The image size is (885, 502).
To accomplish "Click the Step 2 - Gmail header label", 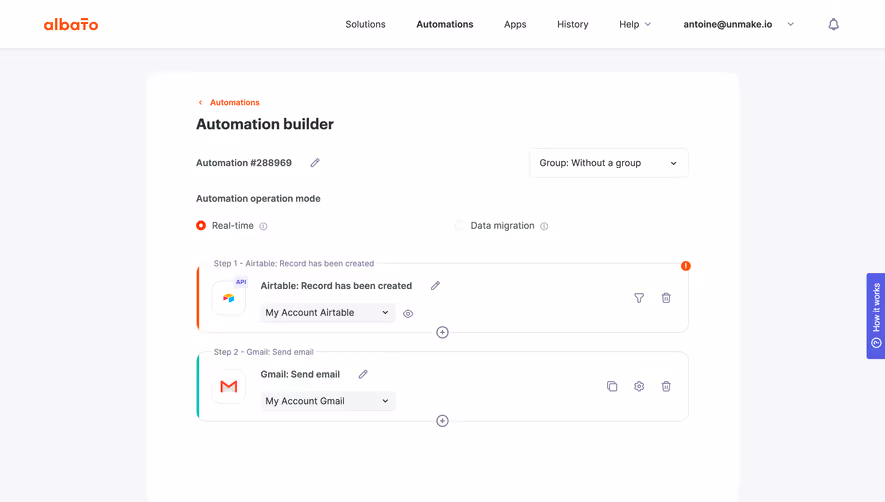I will click(263, 352).
